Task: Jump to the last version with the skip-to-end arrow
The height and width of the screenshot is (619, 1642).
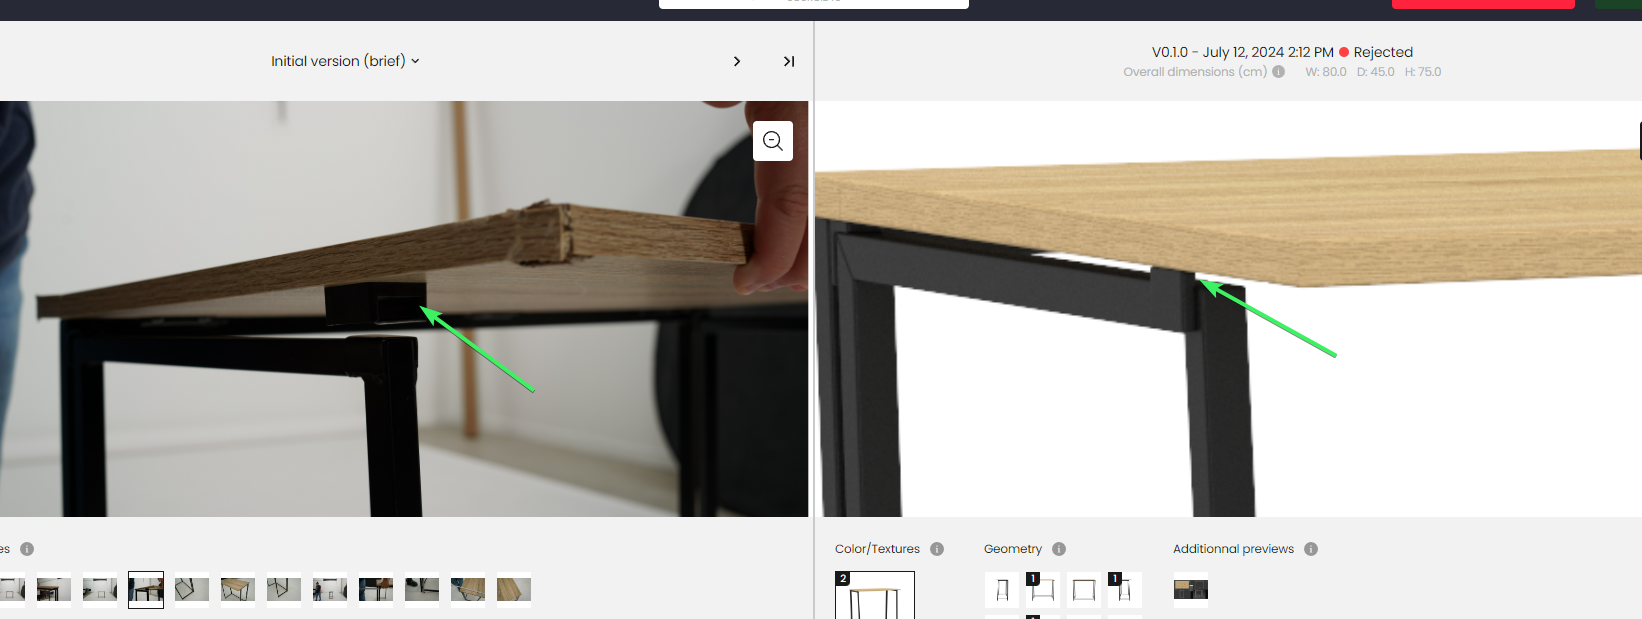Action: (x=789, y=61)
